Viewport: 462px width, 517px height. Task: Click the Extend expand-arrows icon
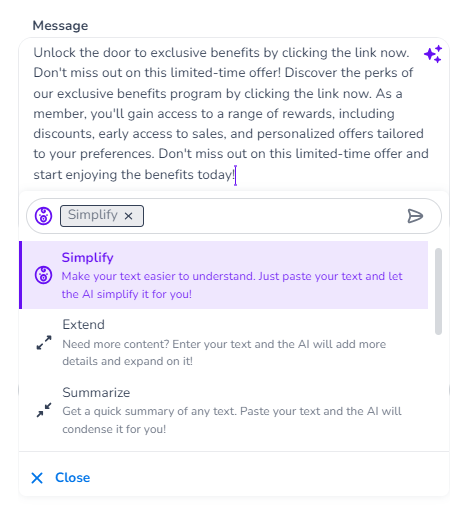(44, 342)
